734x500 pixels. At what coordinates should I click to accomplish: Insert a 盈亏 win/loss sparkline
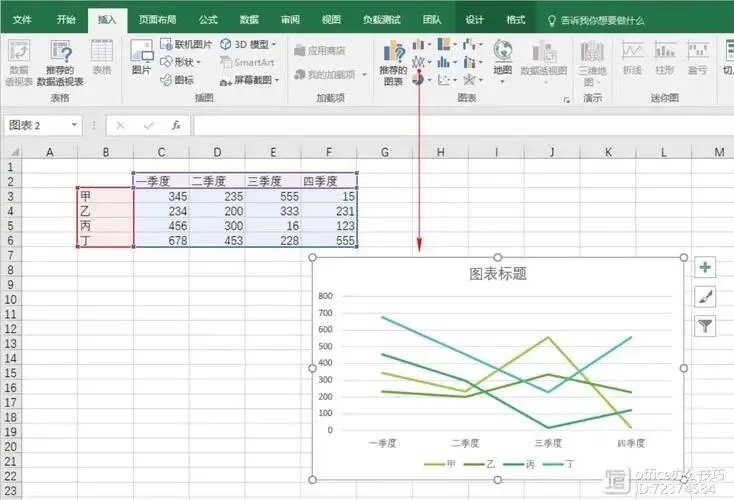point(697,58)
